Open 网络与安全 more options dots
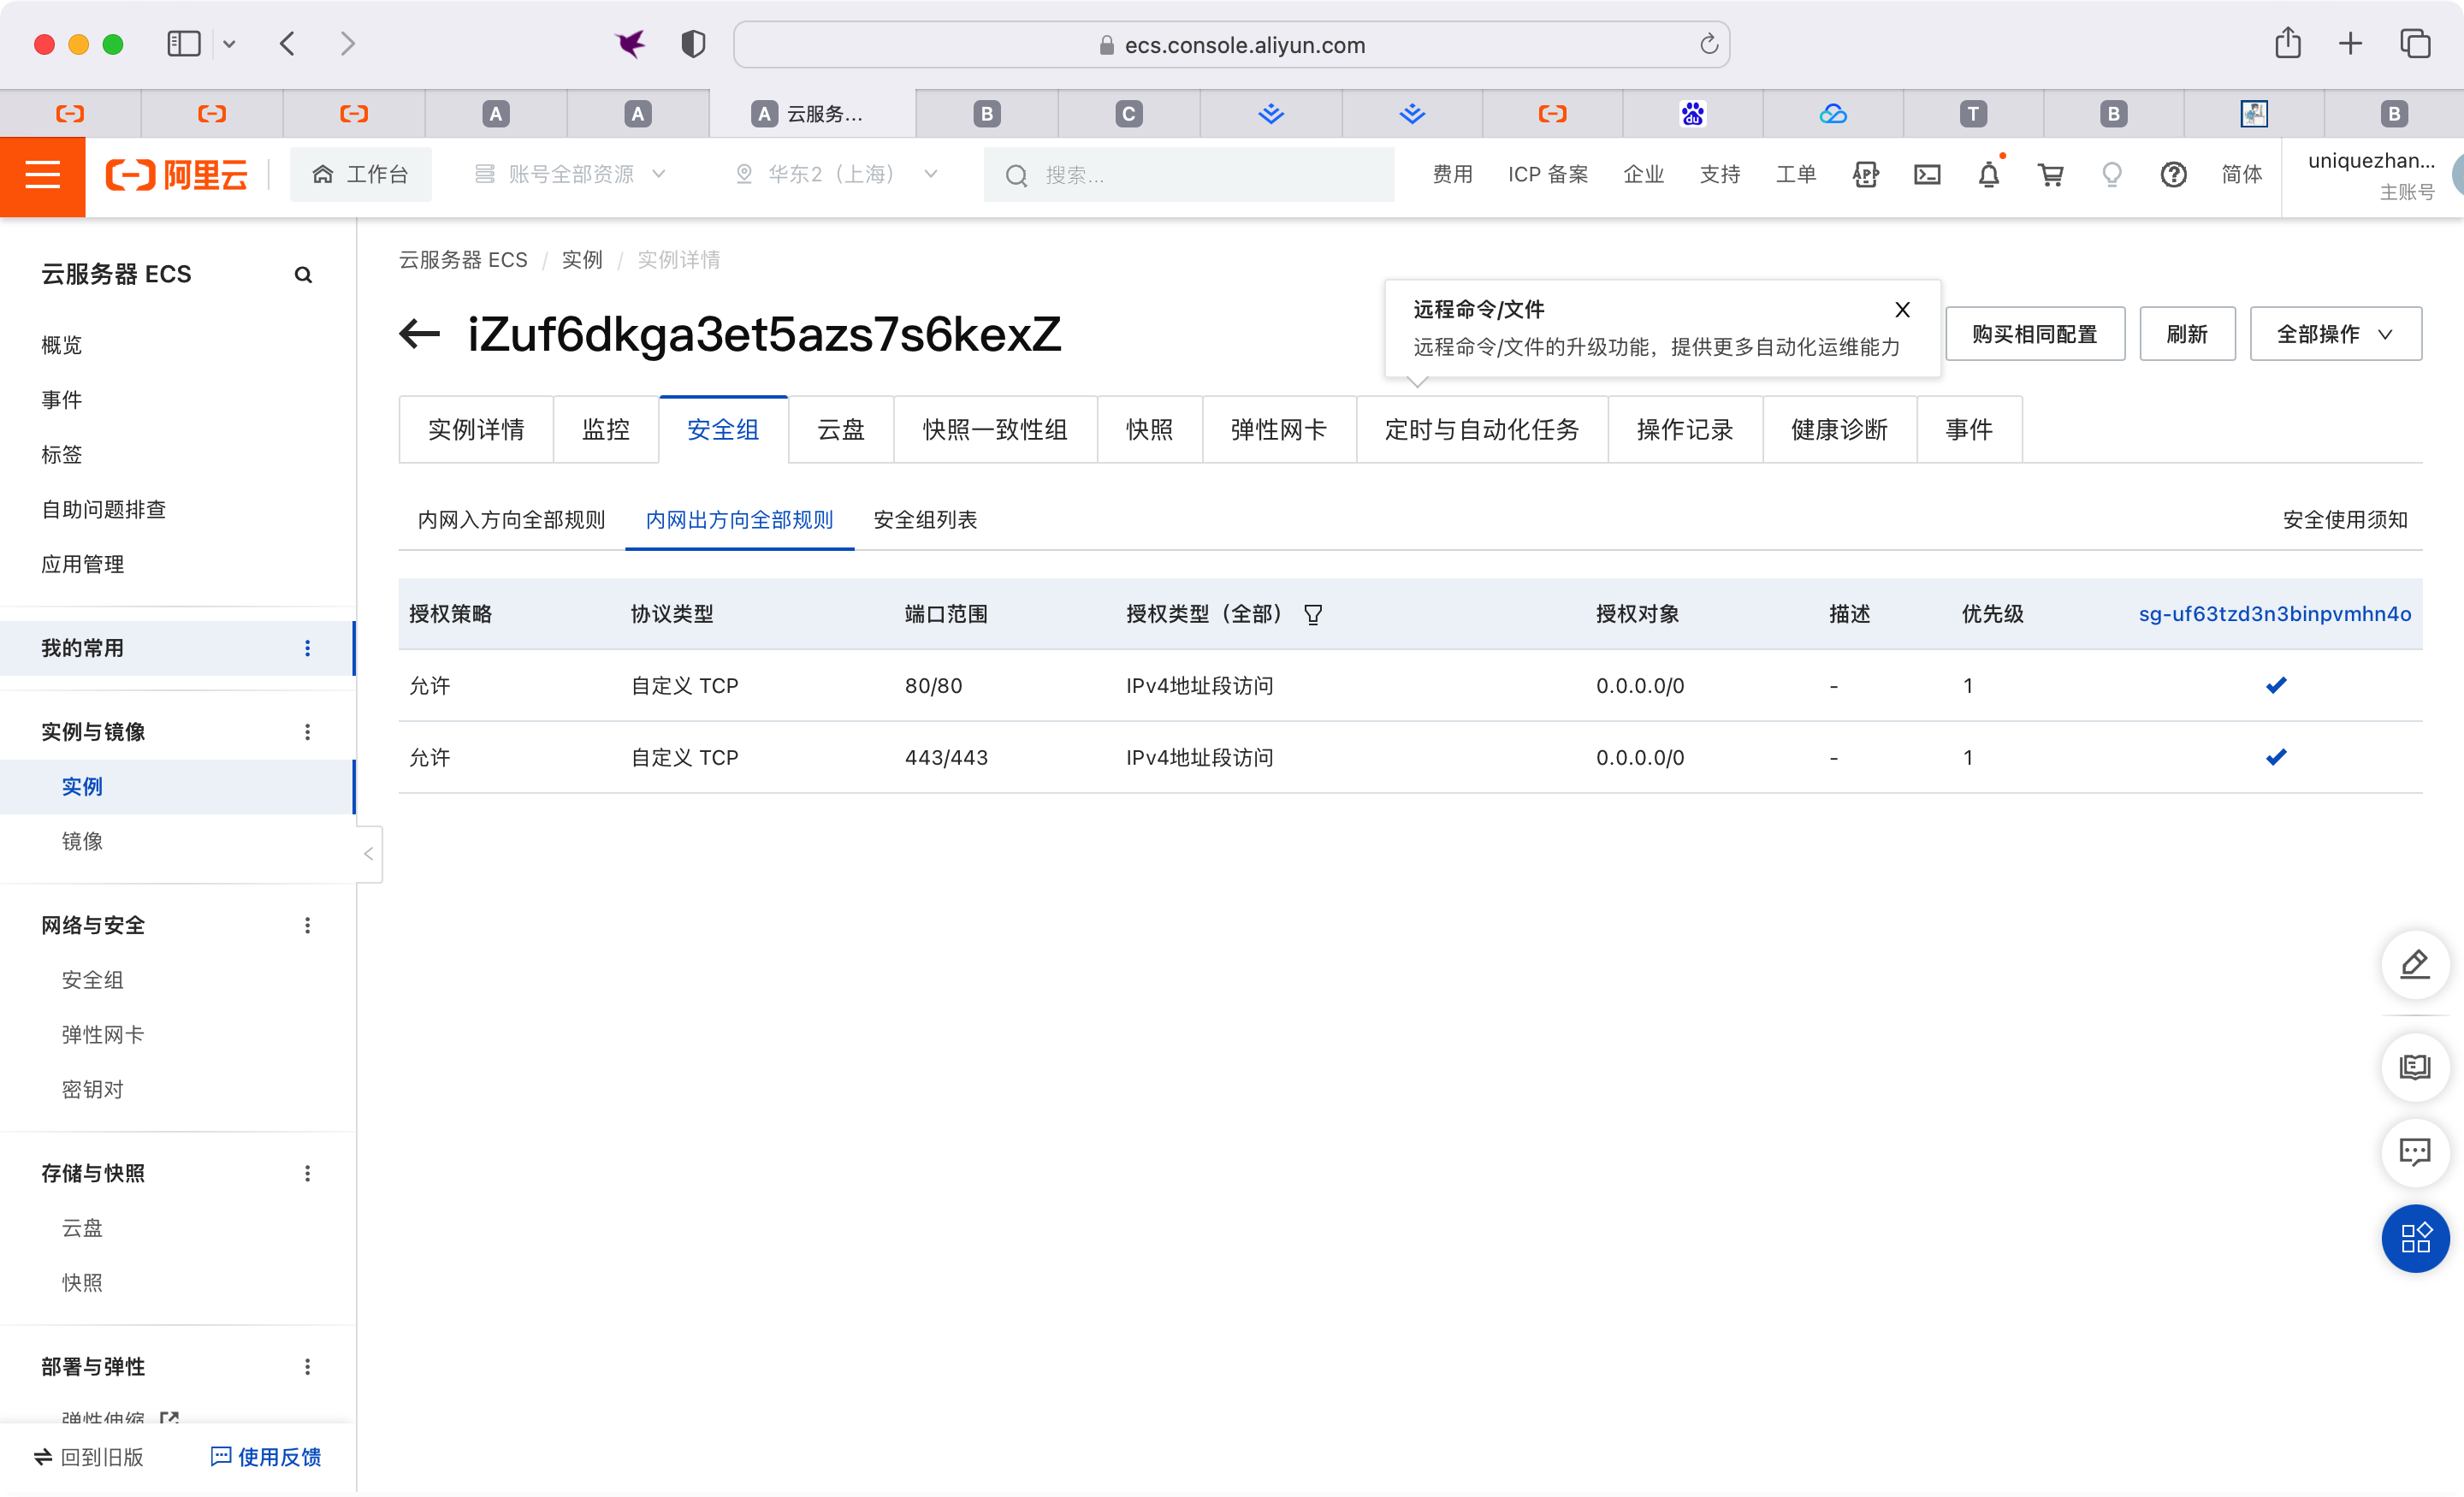This screenshot has width=2464, height=1497. pyautogui.click(x=307, y=925)
